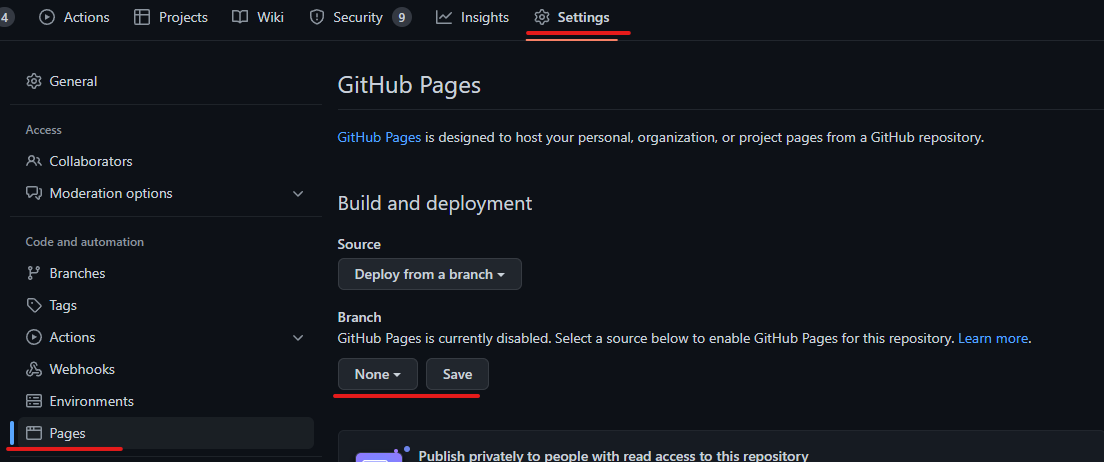The width and height of the screenshot is (1104, 462).
Task: Click the Branches git-branch icon
Action: click(34, 273)
